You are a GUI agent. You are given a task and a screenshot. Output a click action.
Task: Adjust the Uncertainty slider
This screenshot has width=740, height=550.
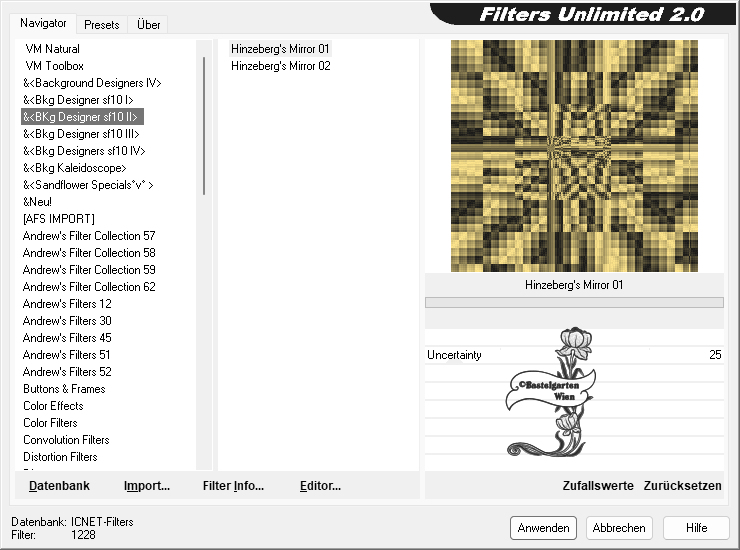point(574,355)
